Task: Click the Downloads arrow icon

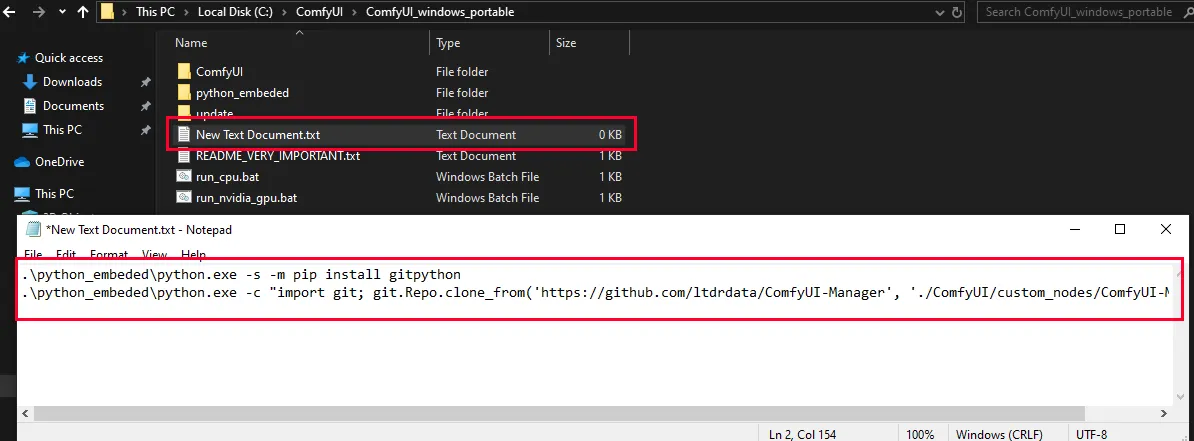Action: pyautogui.click(x=30, y=81)
